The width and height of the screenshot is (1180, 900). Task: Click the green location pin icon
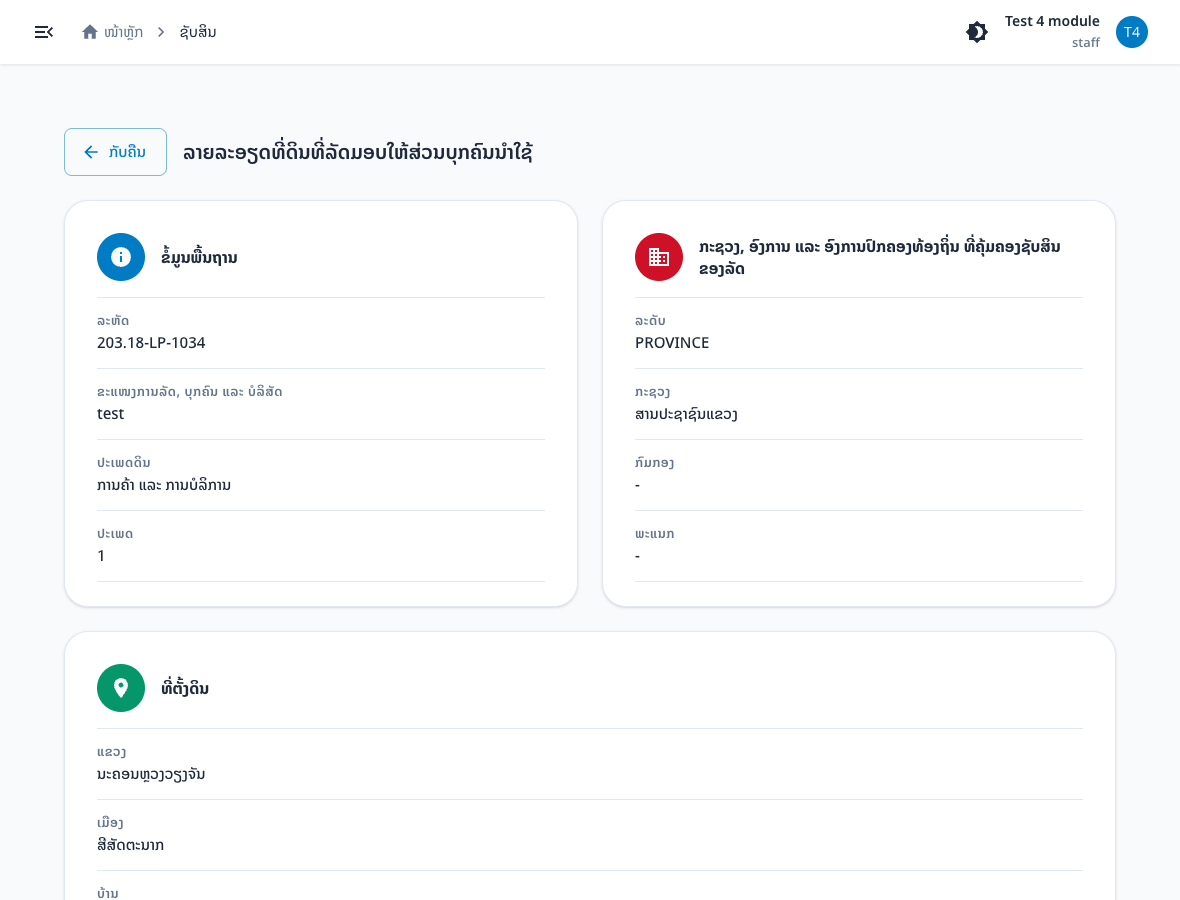pos(120,688)
